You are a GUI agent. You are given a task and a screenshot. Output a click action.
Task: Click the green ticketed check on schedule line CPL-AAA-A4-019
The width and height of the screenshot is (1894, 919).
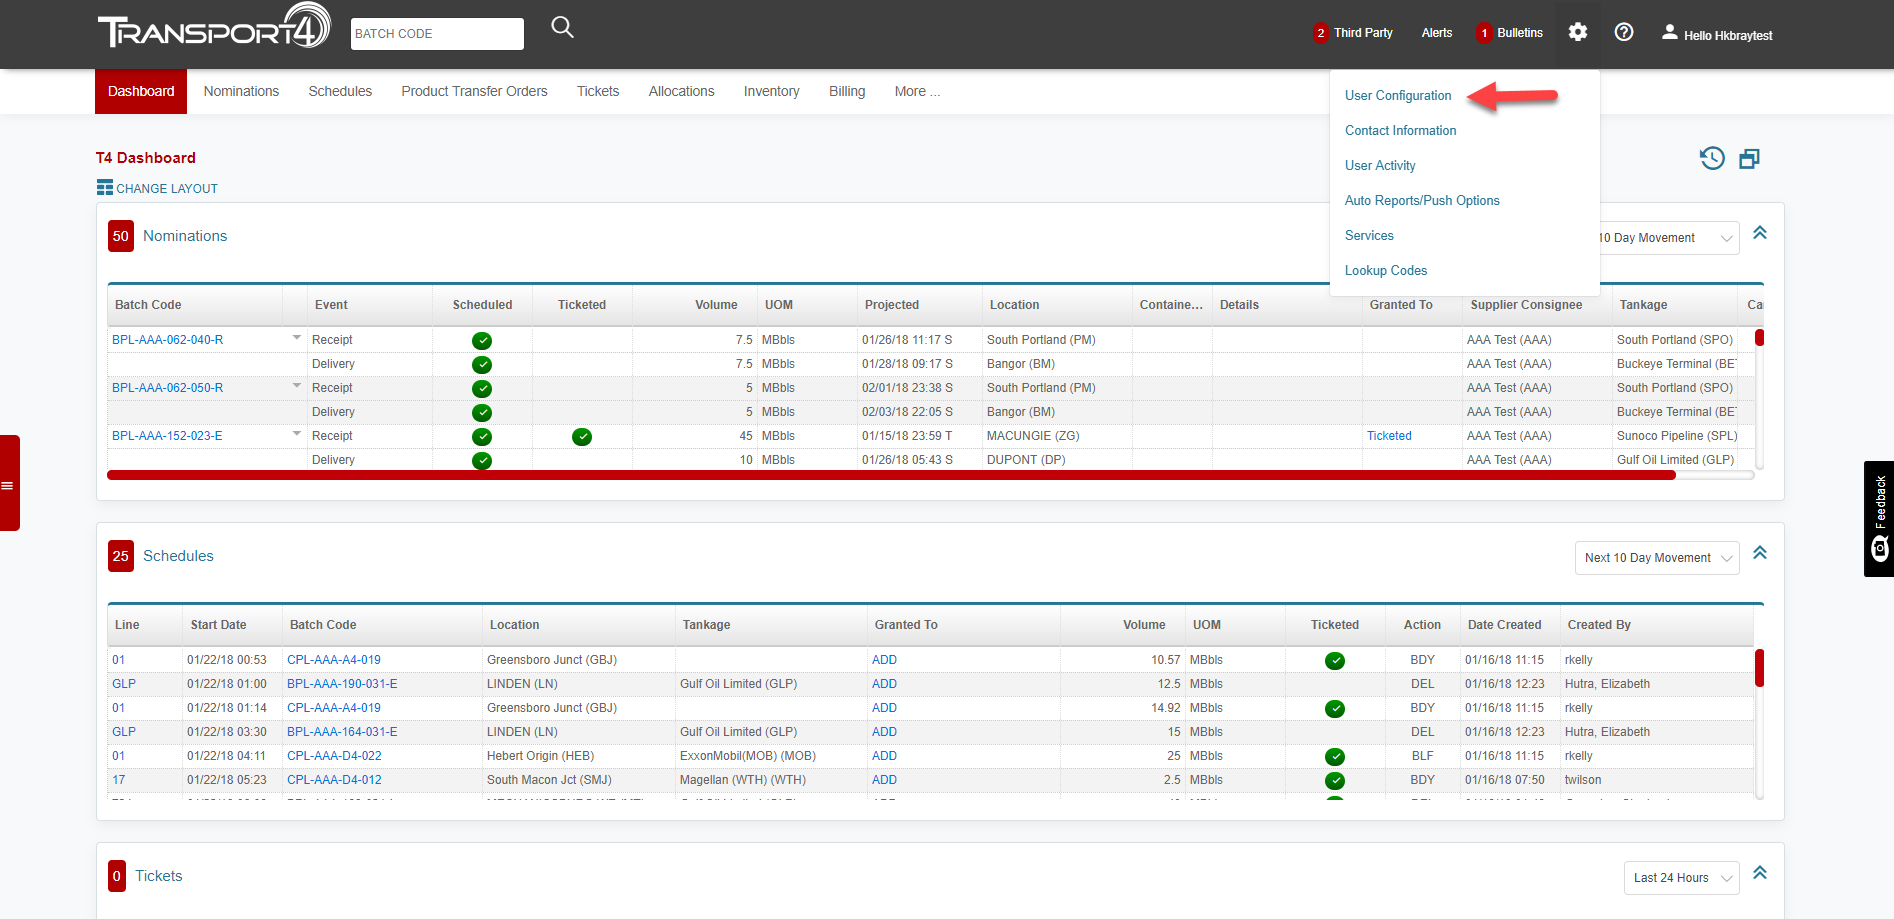point(1334,660)
